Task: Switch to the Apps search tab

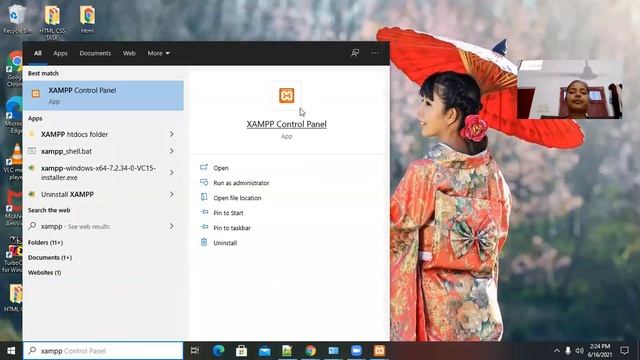Action: (60, 53)
